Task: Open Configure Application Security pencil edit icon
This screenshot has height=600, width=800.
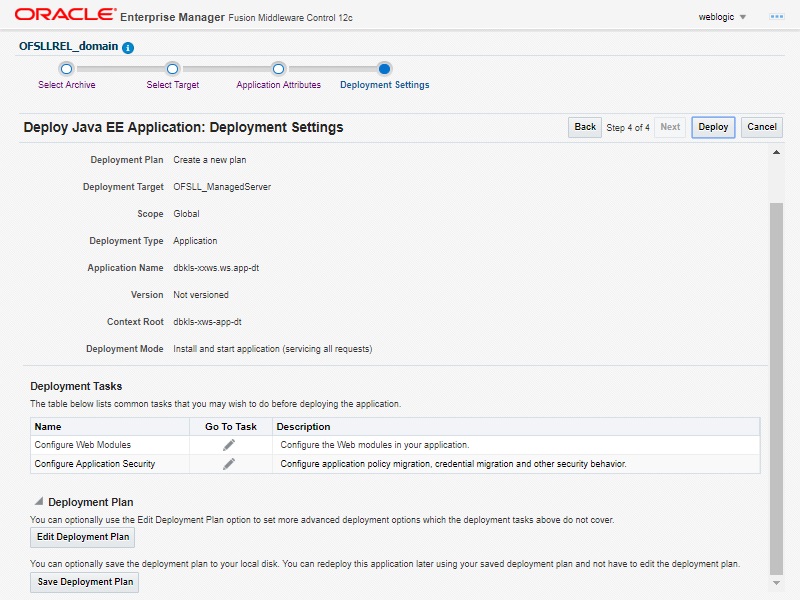Action: click(x=229, y=464)
